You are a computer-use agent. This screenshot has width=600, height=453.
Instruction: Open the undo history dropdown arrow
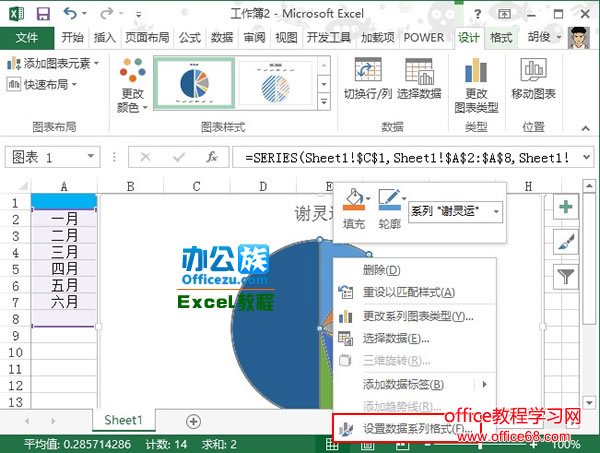(x=84, y=14)
